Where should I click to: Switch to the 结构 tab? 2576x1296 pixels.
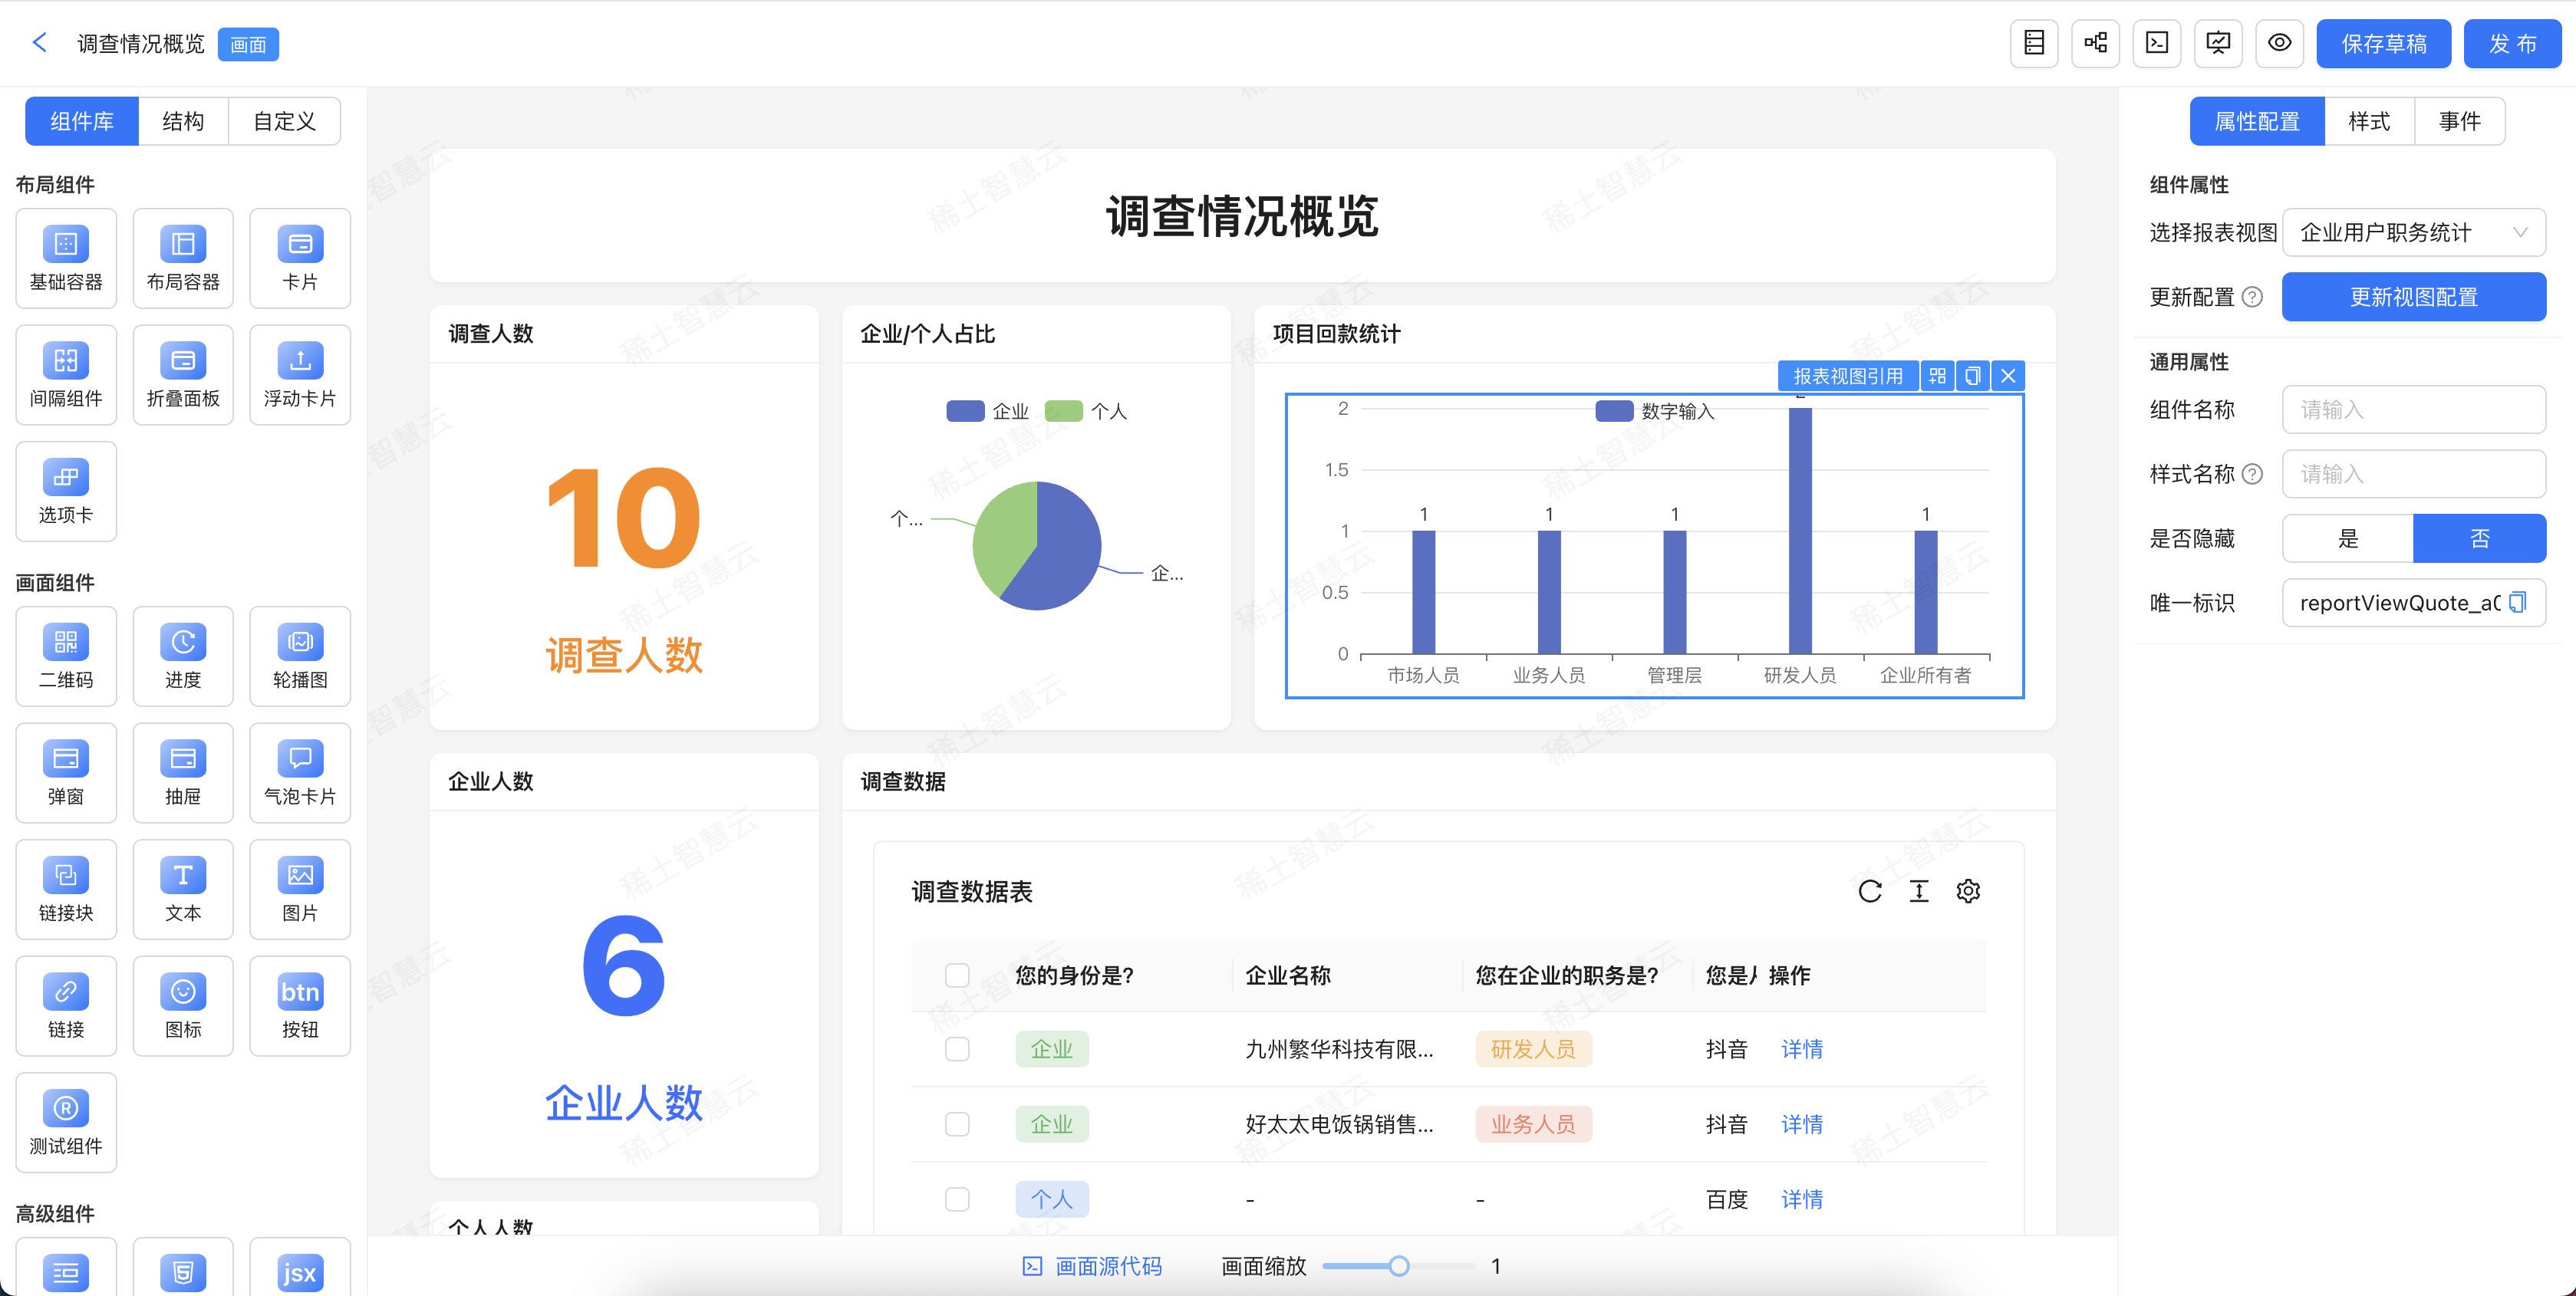(x=183, y=121)
